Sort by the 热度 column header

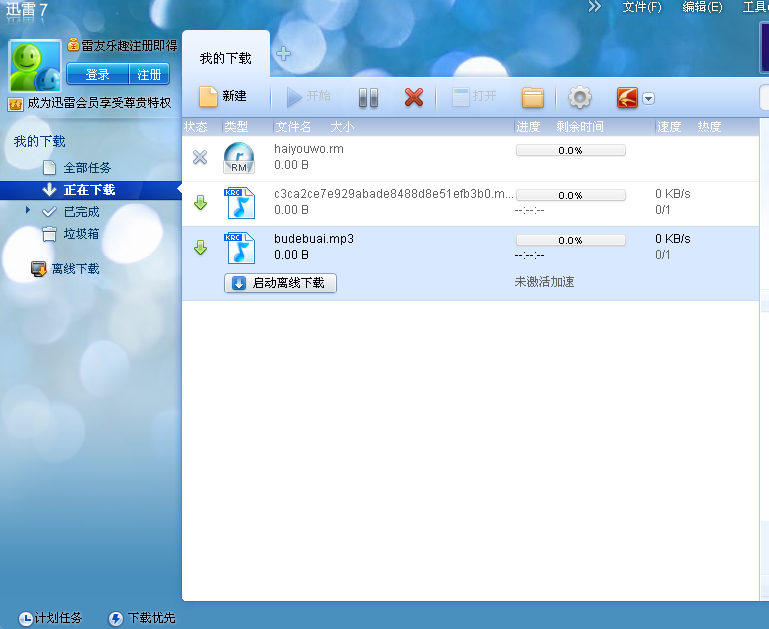point(709,127)
